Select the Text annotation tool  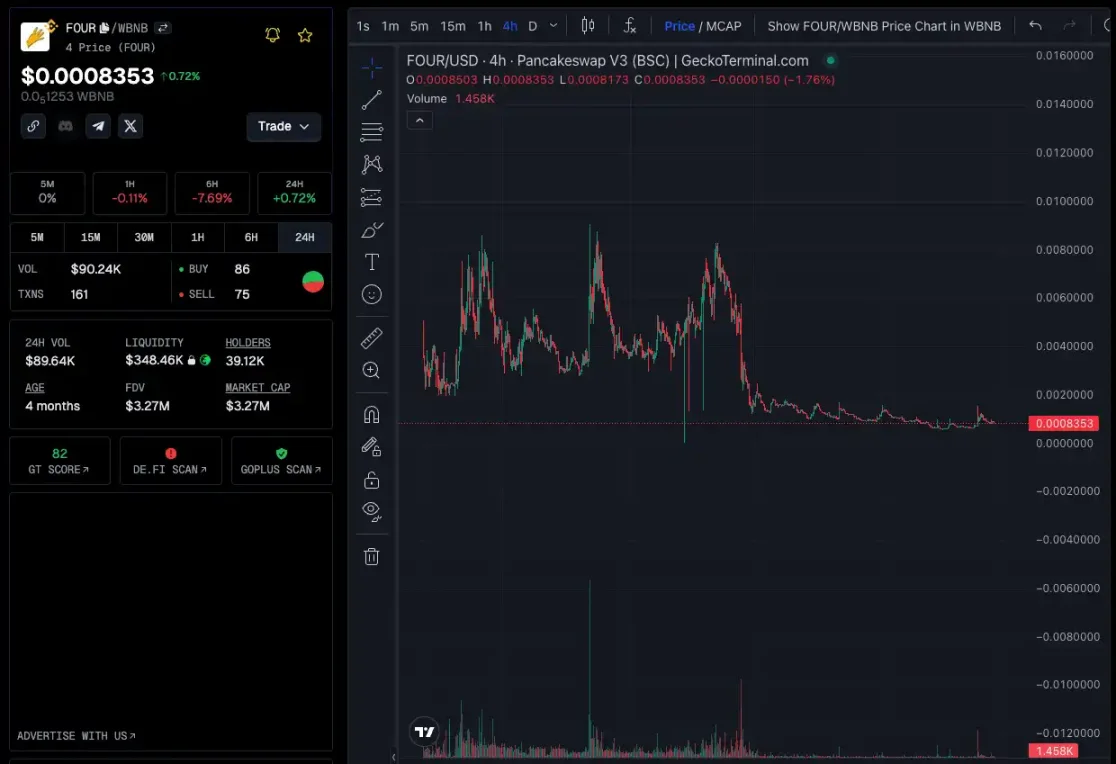pos(371,262)
